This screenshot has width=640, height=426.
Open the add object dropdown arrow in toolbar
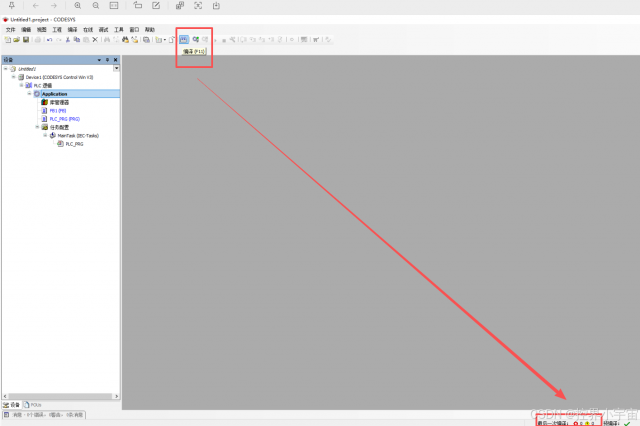165,40
